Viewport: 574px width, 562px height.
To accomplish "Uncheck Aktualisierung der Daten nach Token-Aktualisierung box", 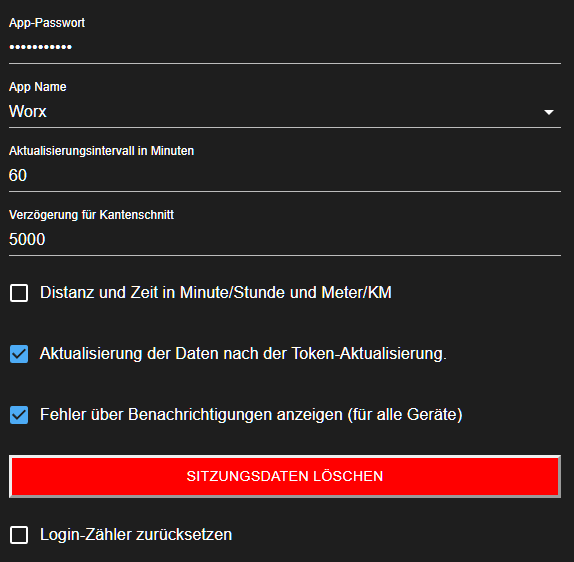I will (x=19, y=354).
